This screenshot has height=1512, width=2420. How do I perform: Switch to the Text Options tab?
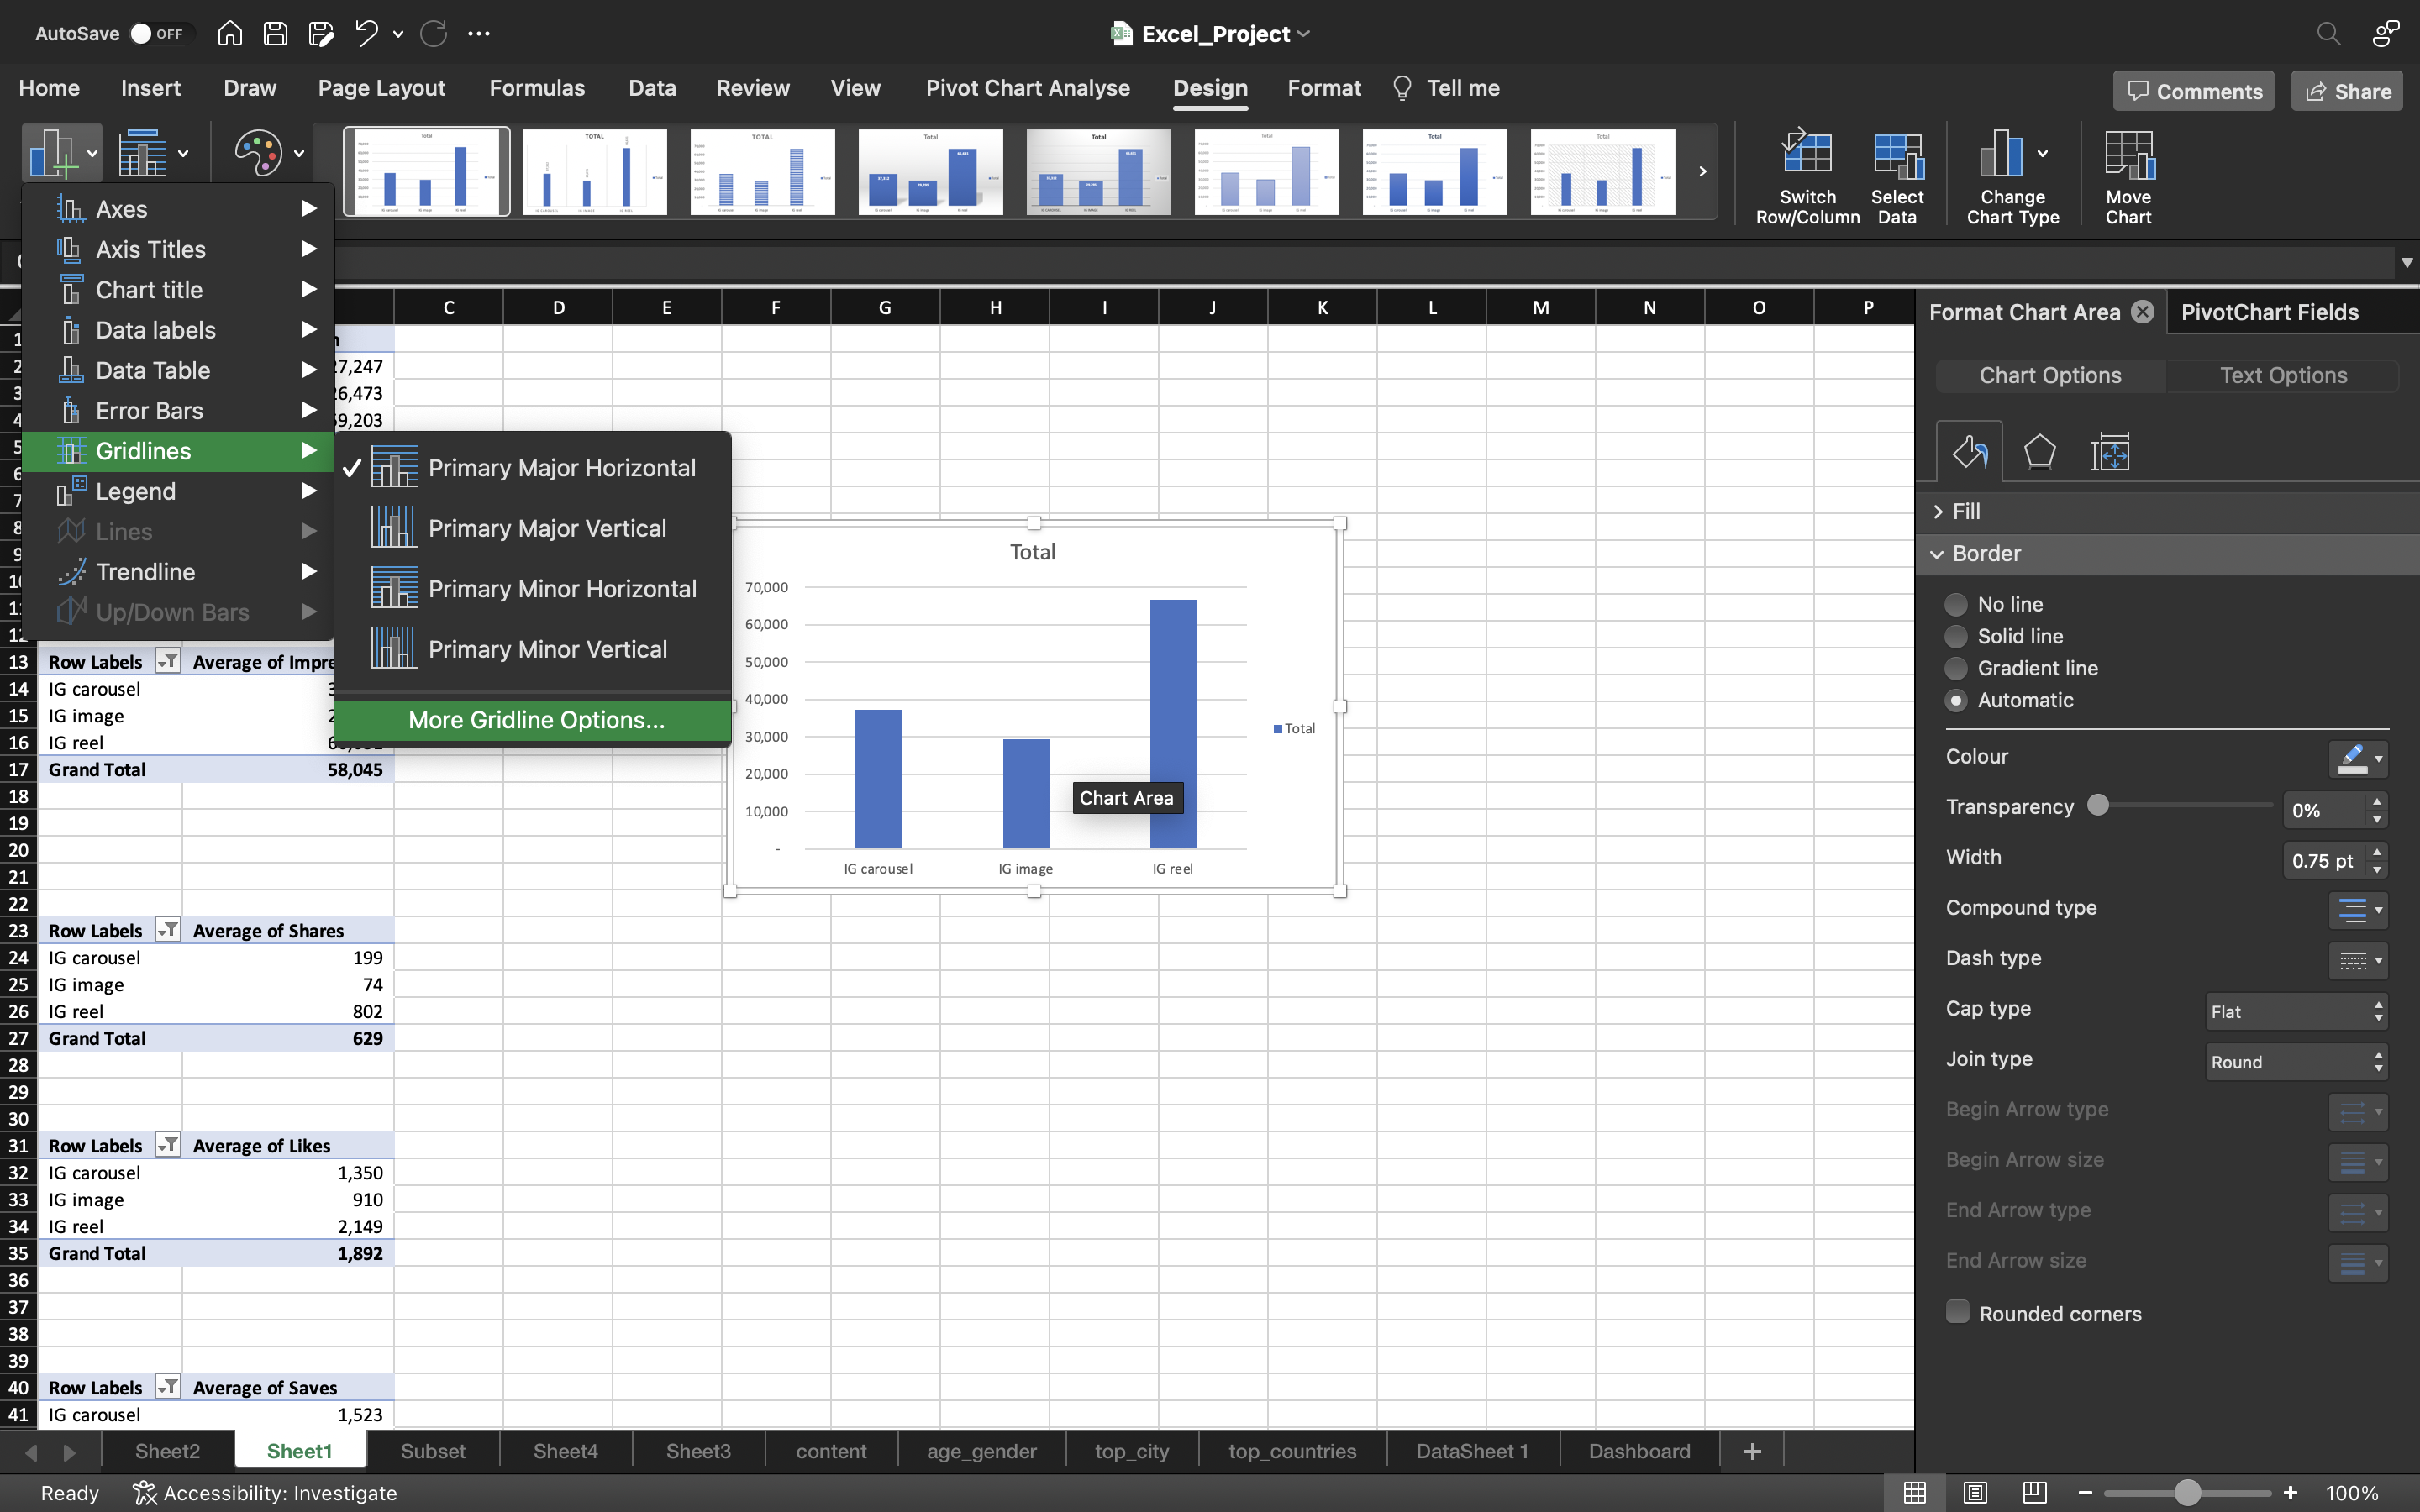click(2283, 375)
